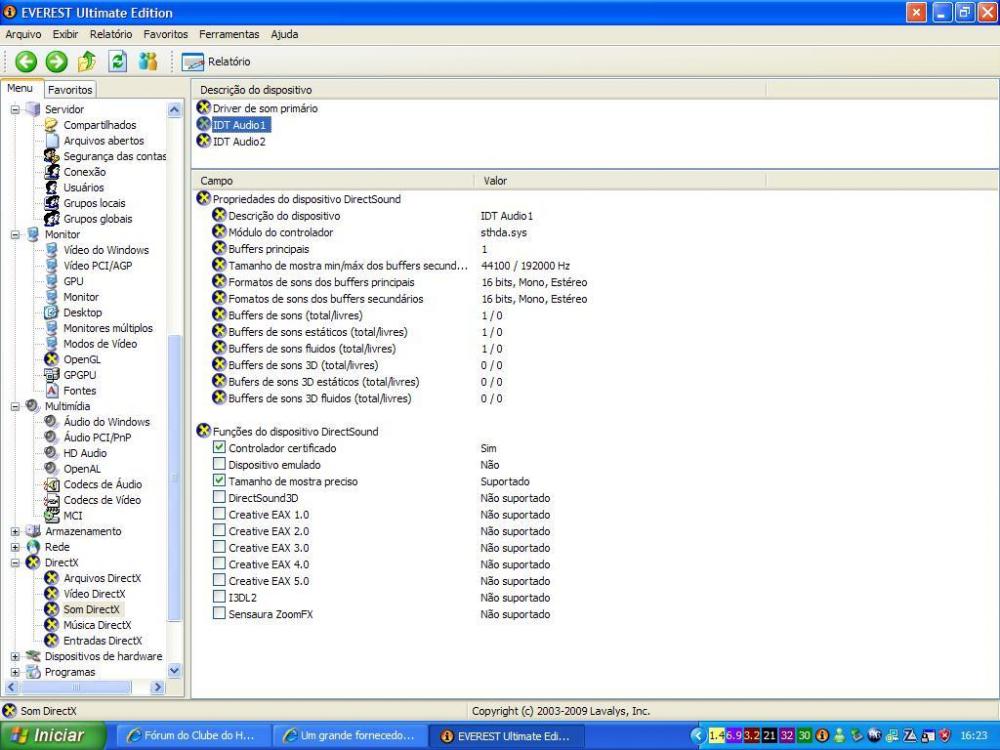The width and height of the screenshot is (1000, 750).
Task: Expand the Armazenamento tree node
Action: coord(15,532)
